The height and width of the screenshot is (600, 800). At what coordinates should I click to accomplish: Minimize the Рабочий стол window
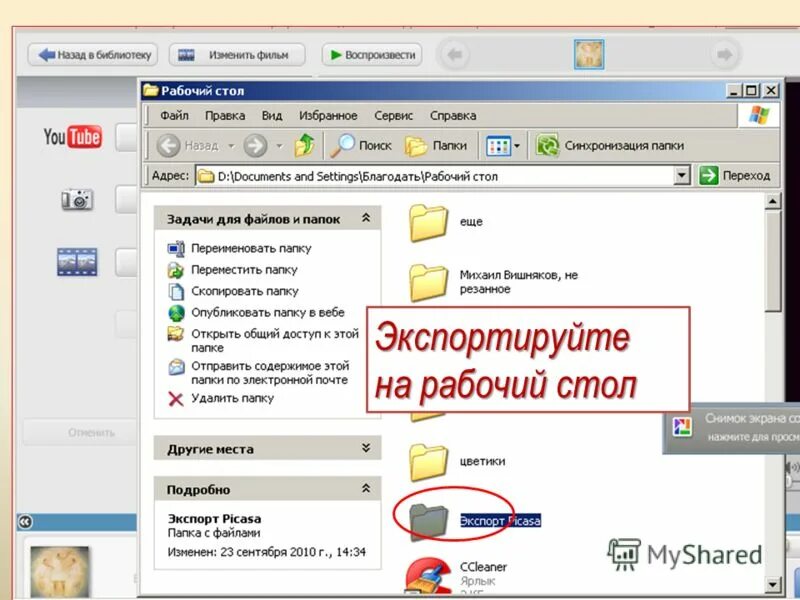pyautogui.click(x=734, y=91)
